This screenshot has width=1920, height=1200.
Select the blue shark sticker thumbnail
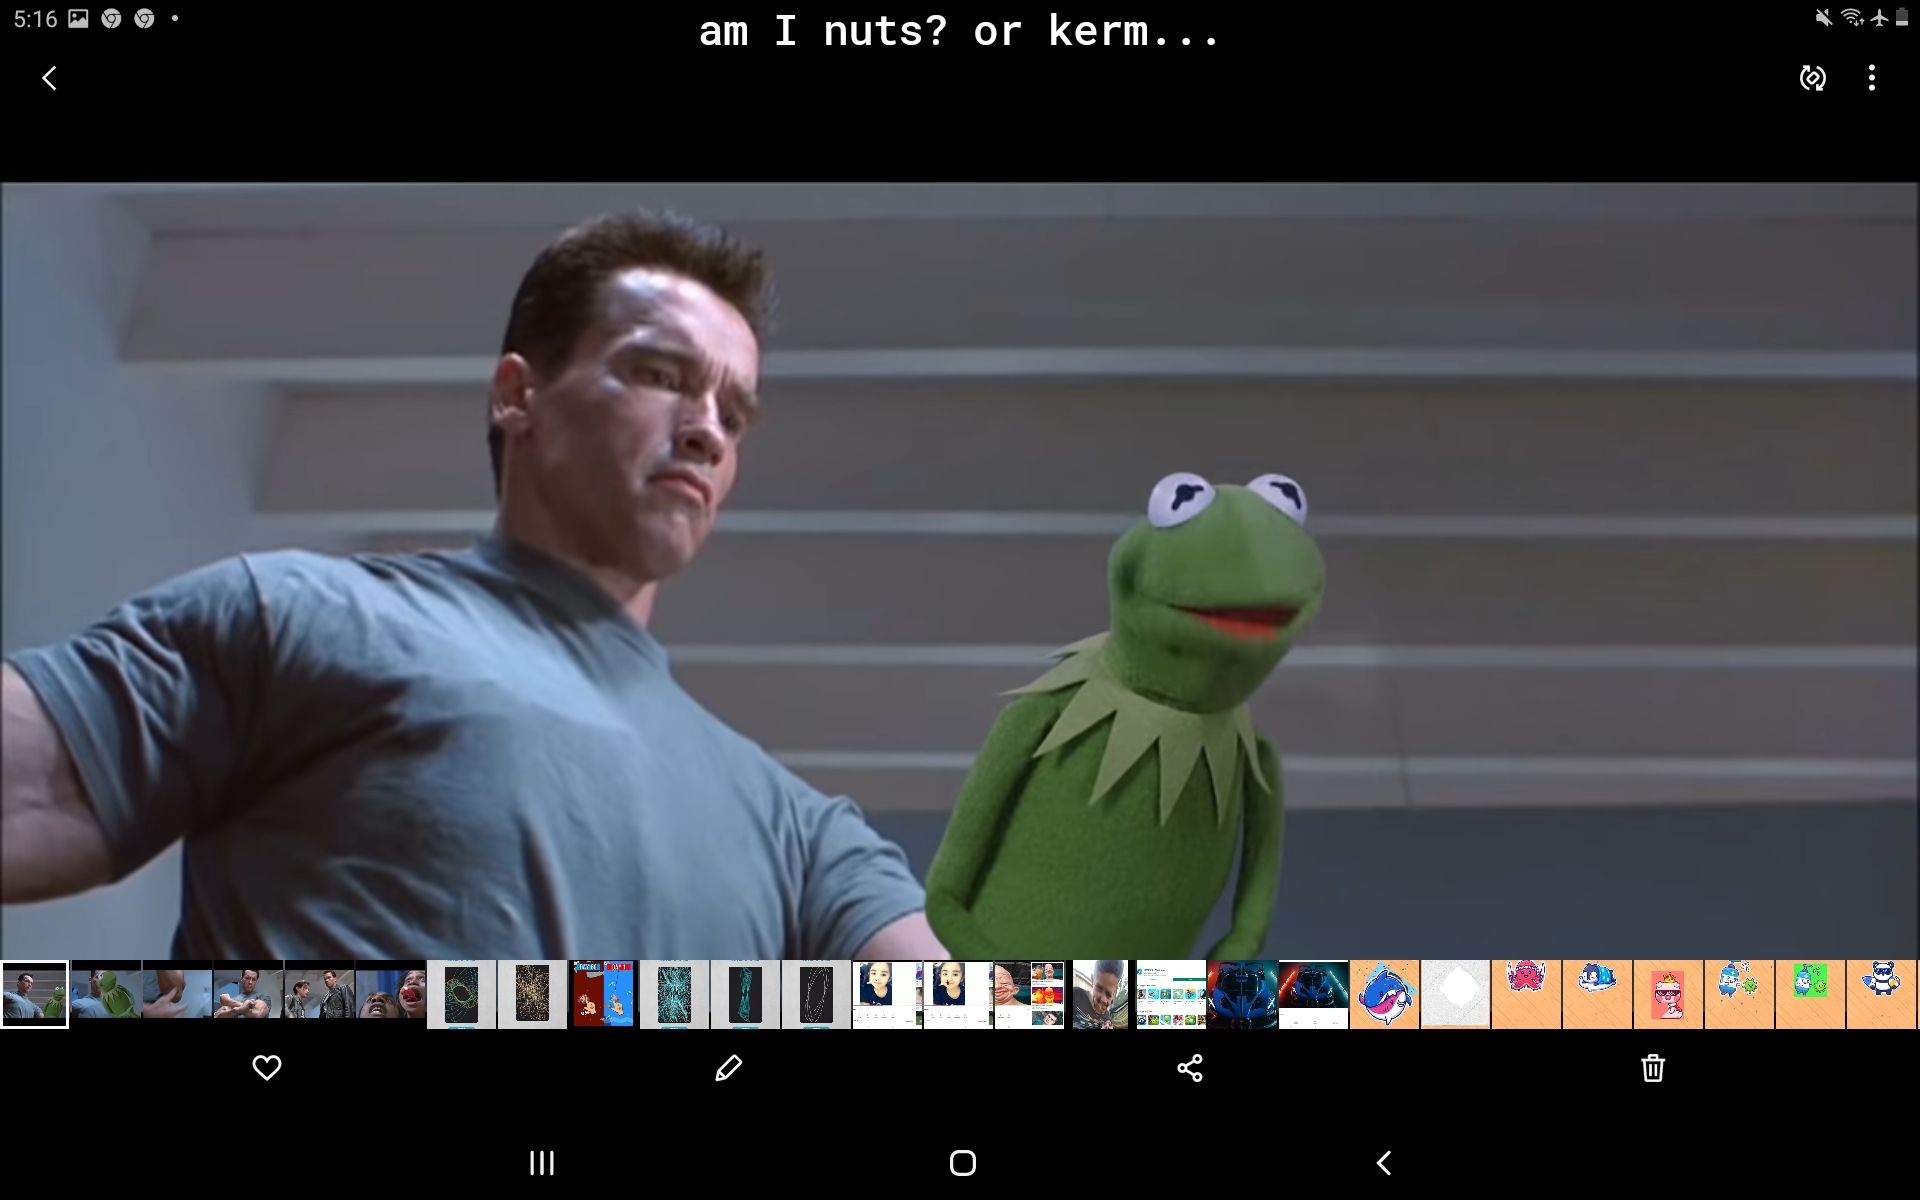(x=1384, y=994)
